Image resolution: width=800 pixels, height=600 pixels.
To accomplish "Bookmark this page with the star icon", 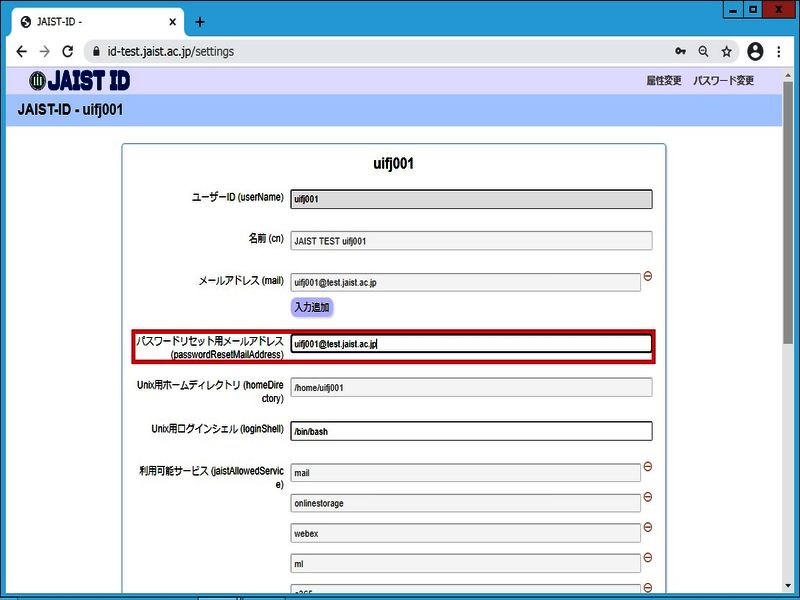I will pyautogui.click(x=727, y=51).
